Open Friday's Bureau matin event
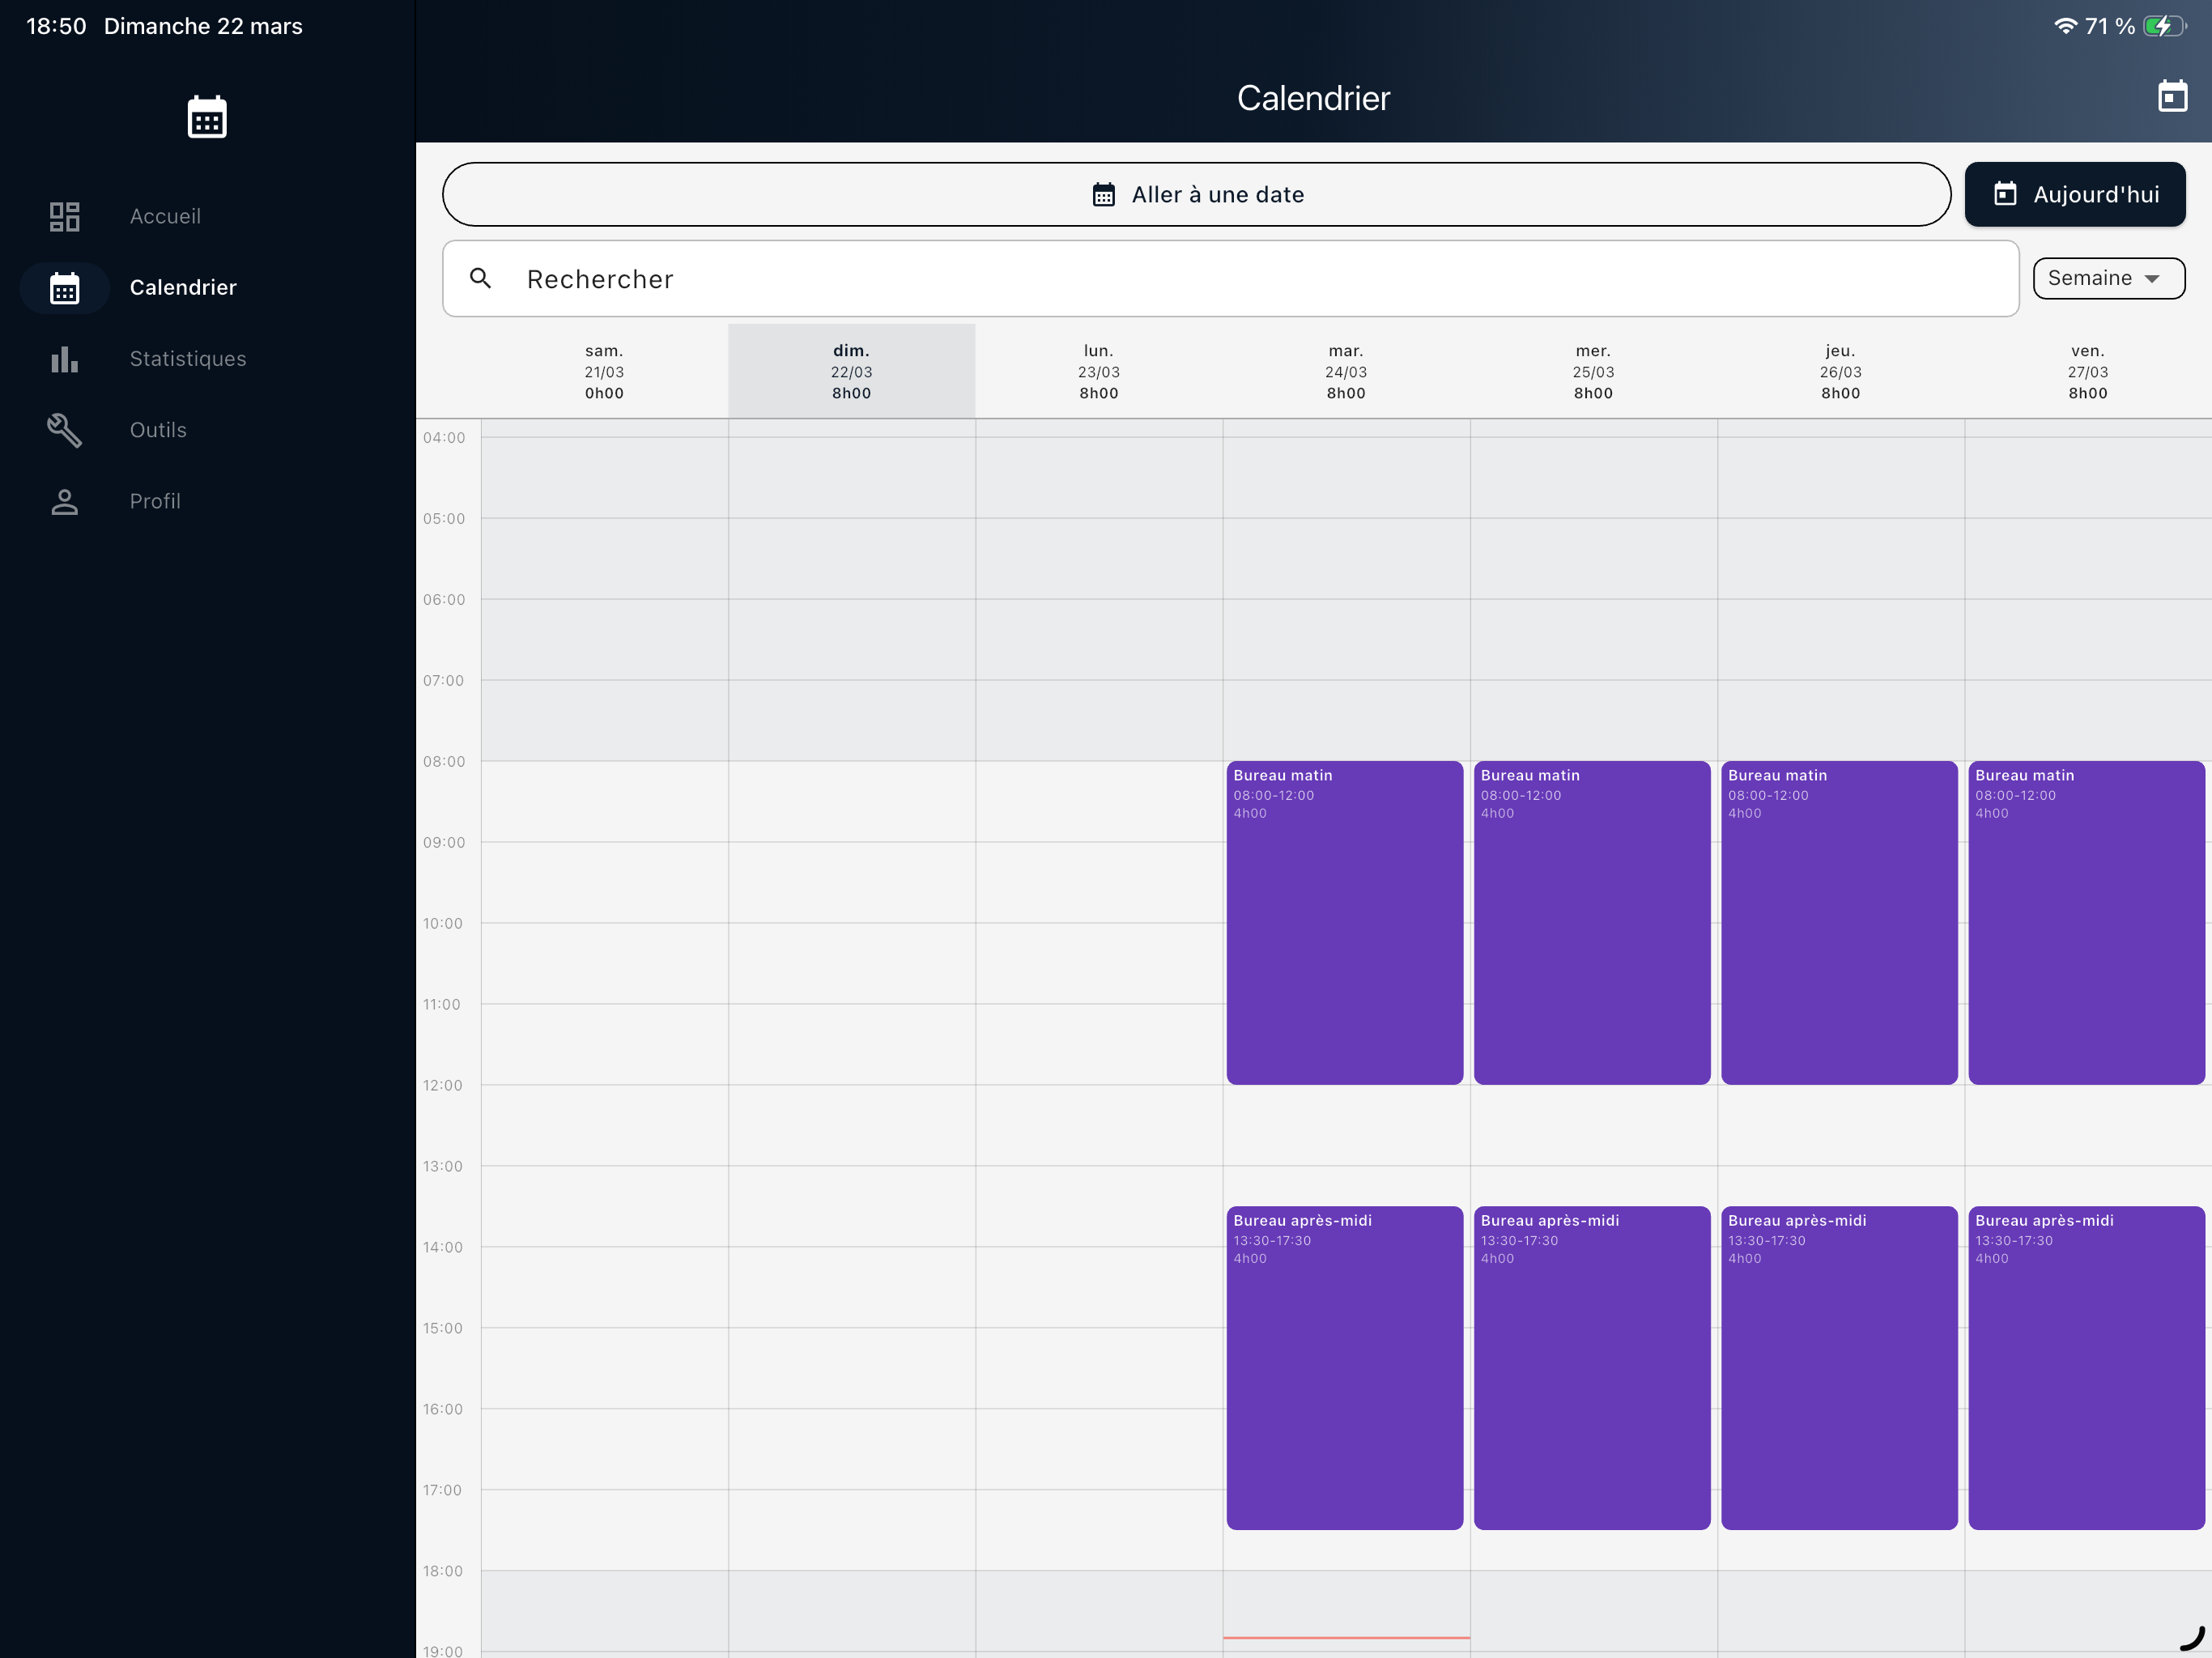 pos(2086,922)
